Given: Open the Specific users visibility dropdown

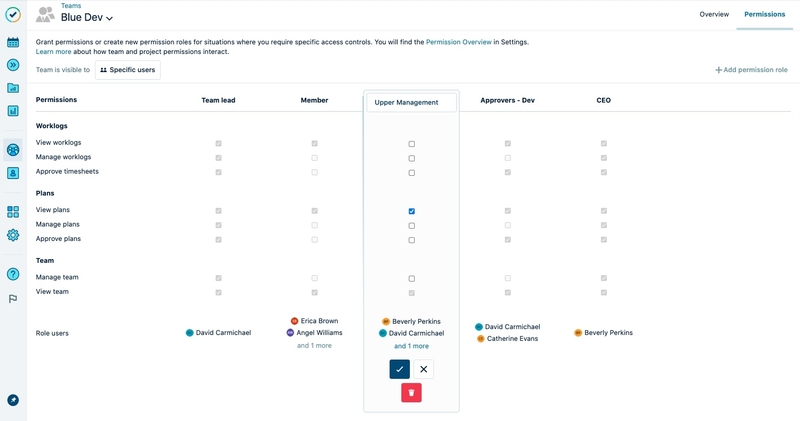Looking at the screenshot, I should point(127,70).
